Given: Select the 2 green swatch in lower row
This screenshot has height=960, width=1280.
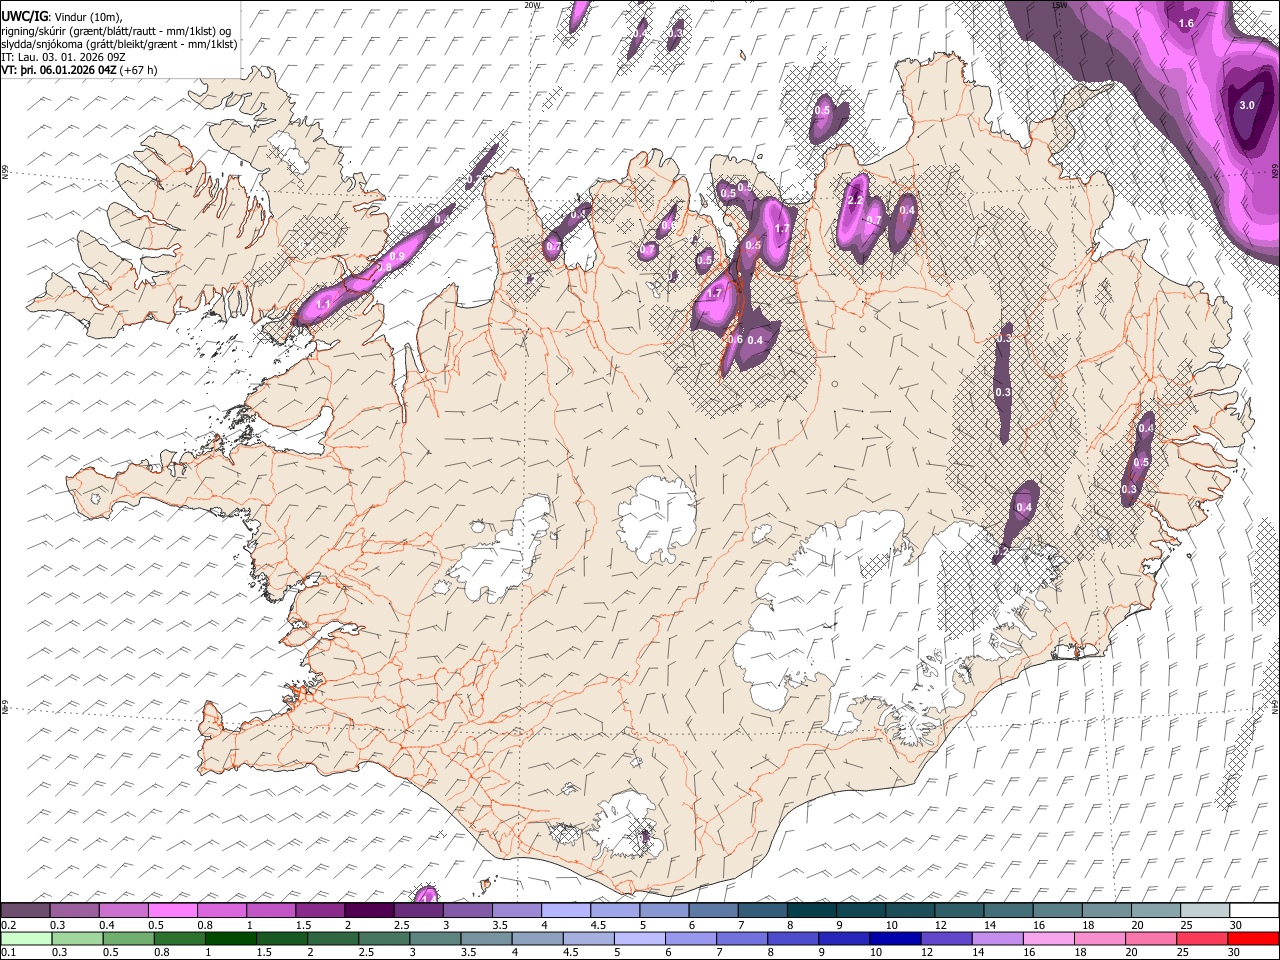Looking at the screenshot, I should (x=332, y=939).
